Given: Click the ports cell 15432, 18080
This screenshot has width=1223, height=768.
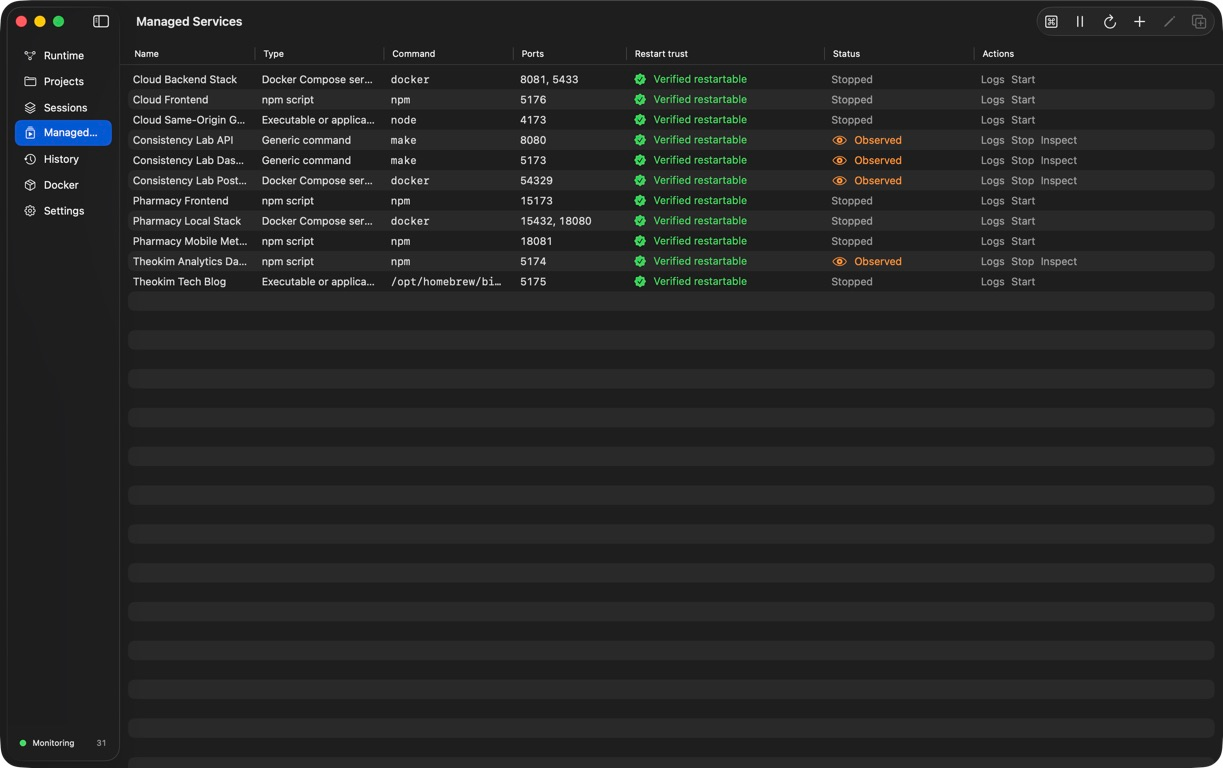Looking at the screenshot, I should 555,221.
